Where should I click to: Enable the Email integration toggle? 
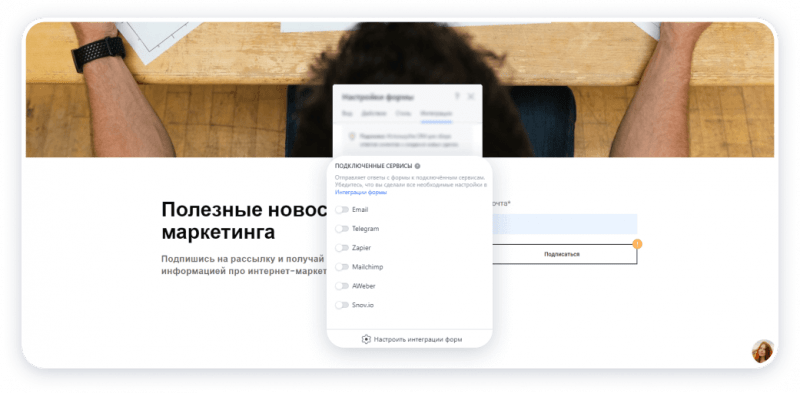click(x=342, y=210)
